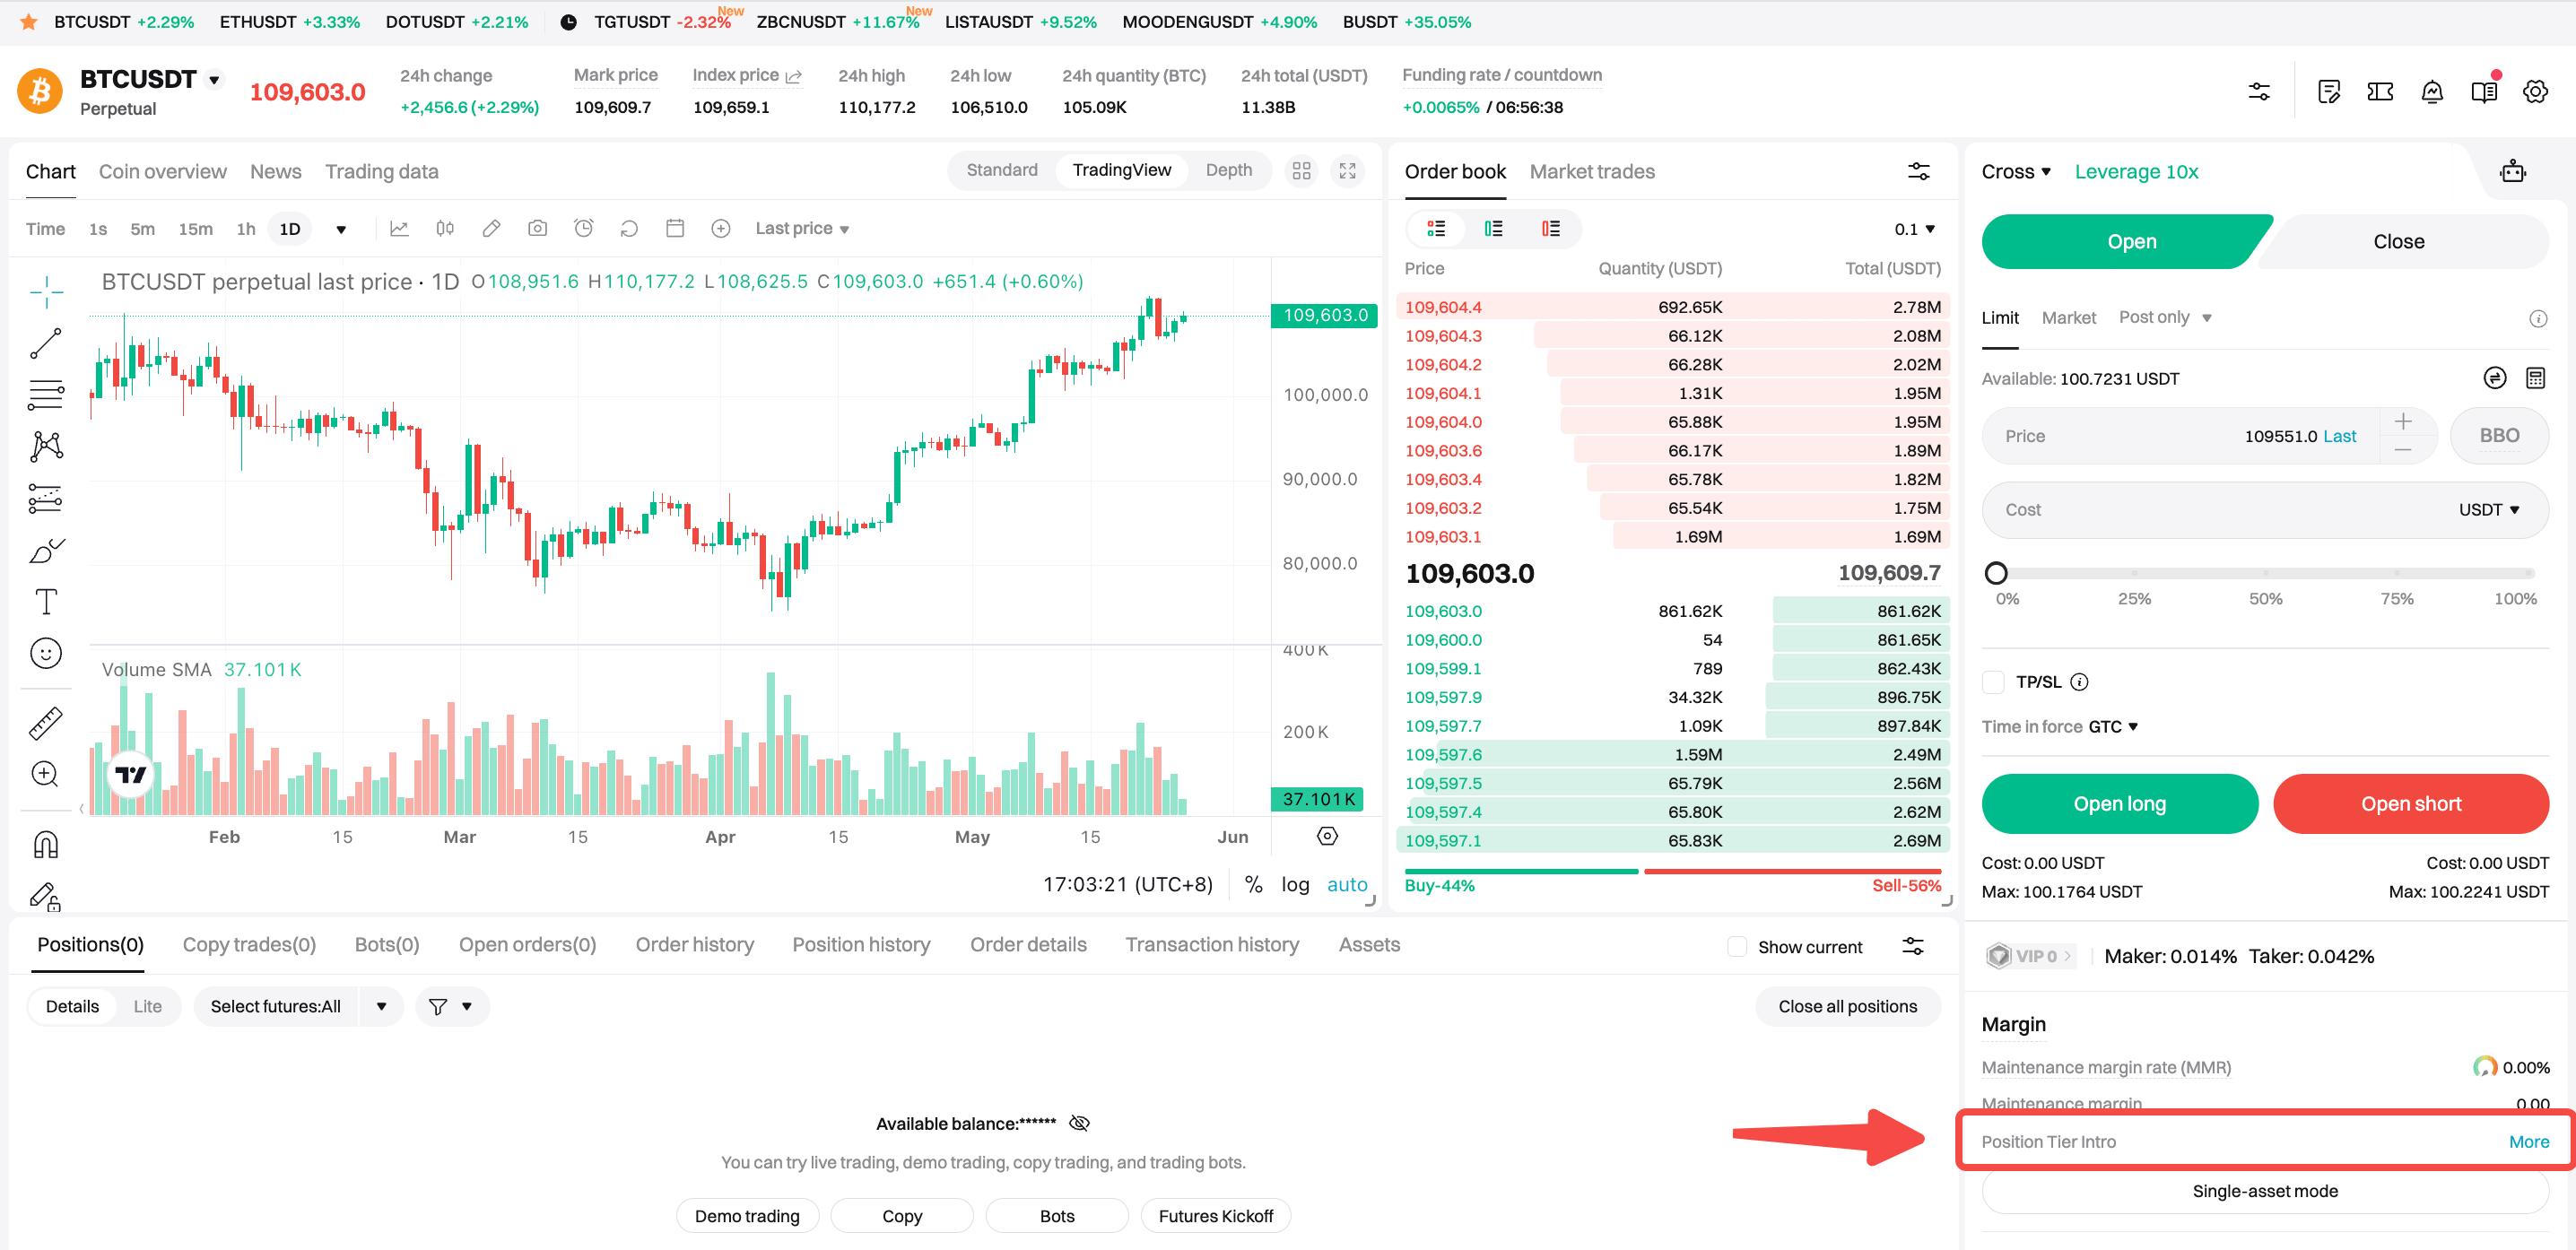The image size is (2576, 1250).
Task: Tick the Show current checkbox
Action: pos(1737,946)
